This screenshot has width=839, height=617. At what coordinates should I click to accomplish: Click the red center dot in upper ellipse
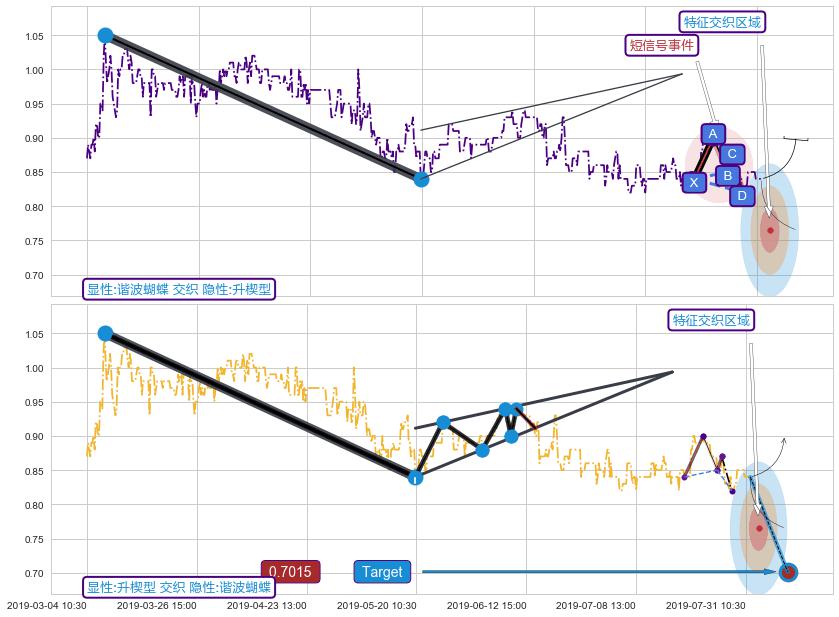tap(770, 230)
